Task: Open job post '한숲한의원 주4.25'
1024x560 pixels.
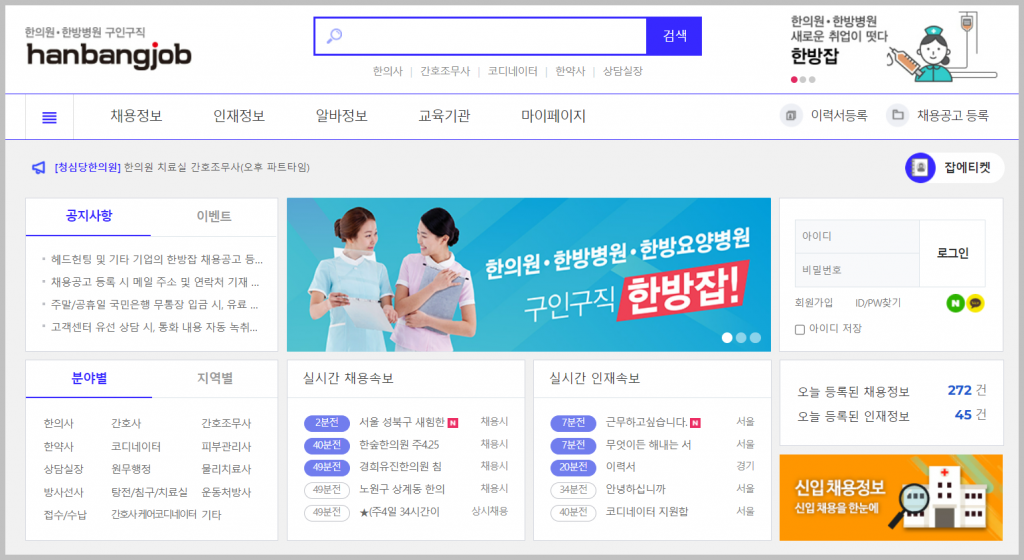Action: coord(399,444)
